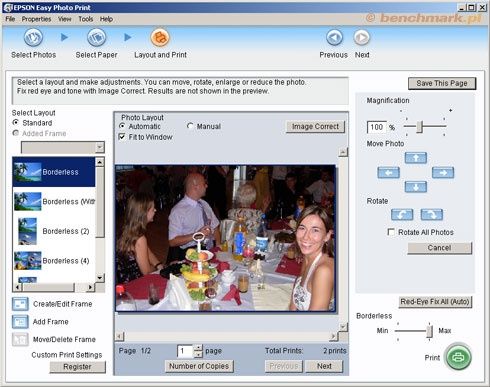Viewport: 490px width, 387px height.
Task: Open the Properties menu
Action: coord(36,19)
